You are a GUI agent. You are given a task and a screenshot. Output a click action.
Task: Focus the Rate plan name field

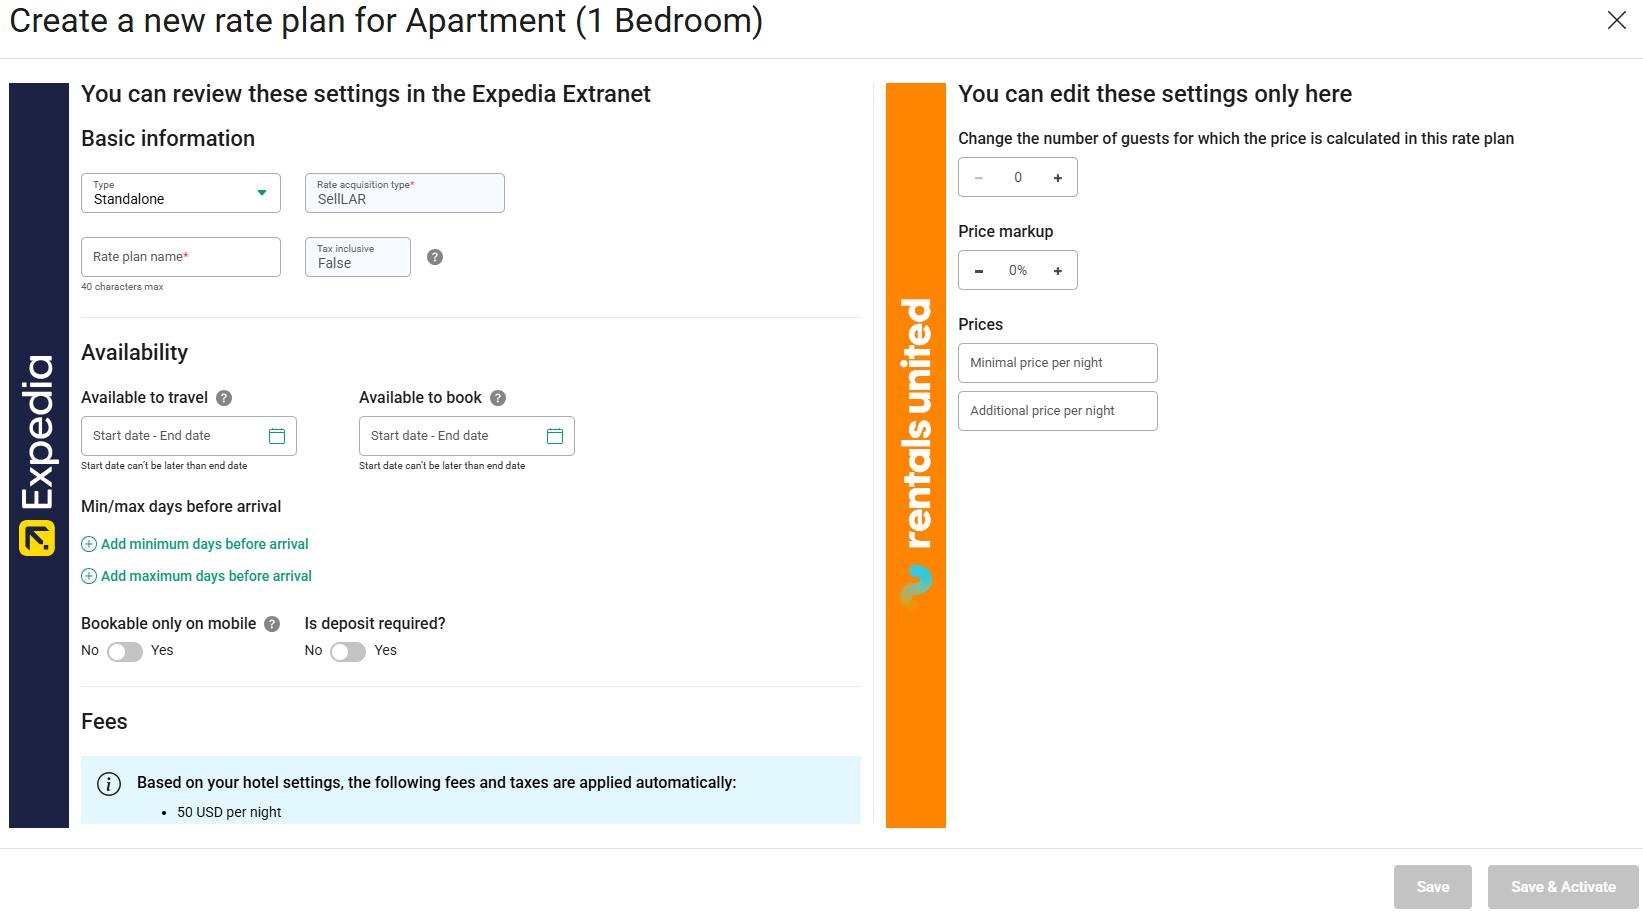tap(181, 257)
